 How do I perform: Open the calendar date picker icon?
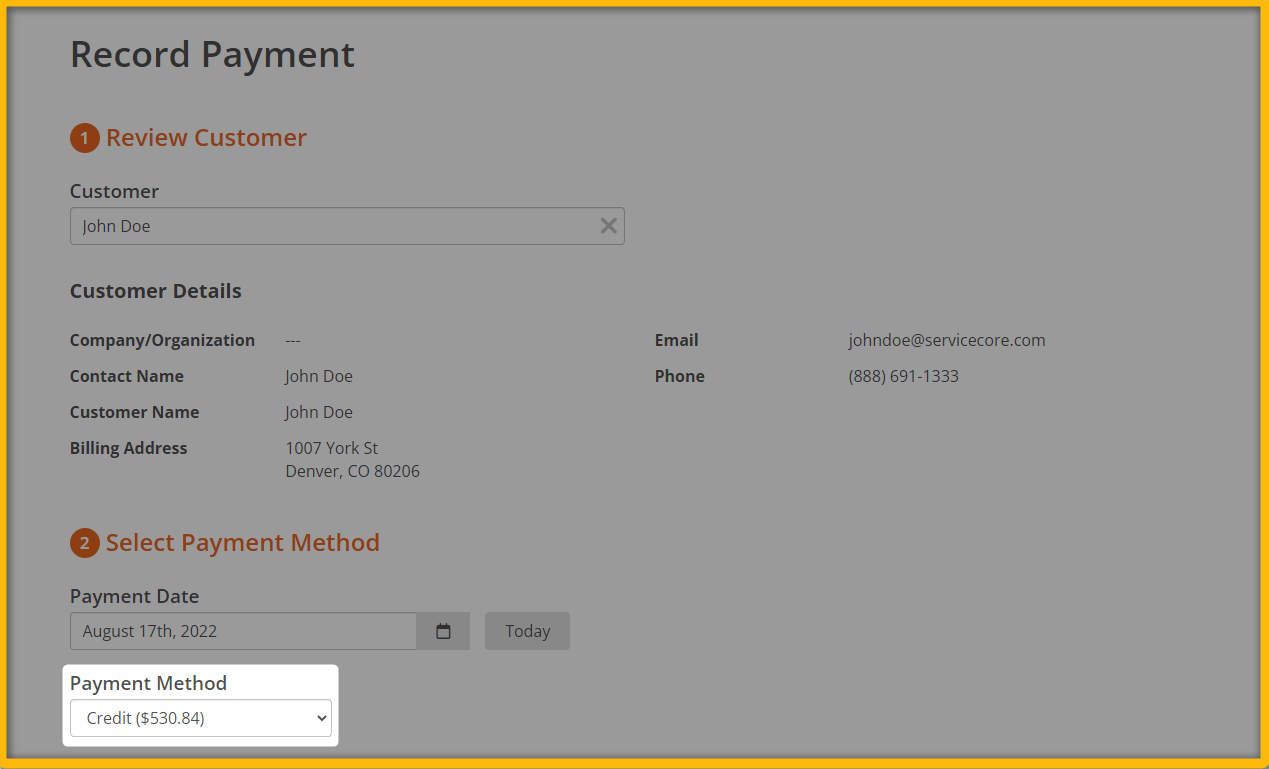tap(444, 631)
